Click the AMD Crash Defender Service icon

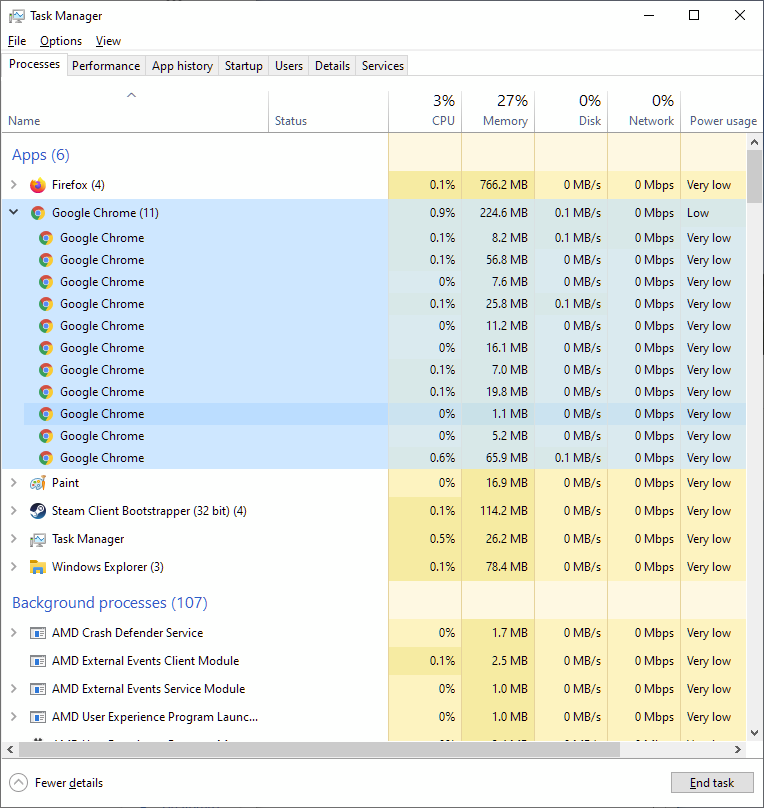pos(38,633)
